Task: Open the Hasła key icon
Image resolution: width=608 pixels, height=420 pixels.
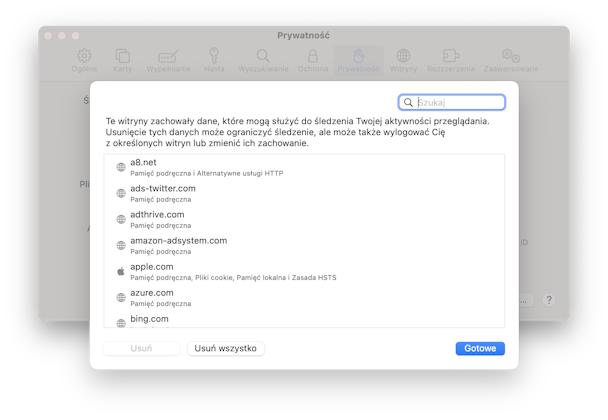Action: (214, 56)
